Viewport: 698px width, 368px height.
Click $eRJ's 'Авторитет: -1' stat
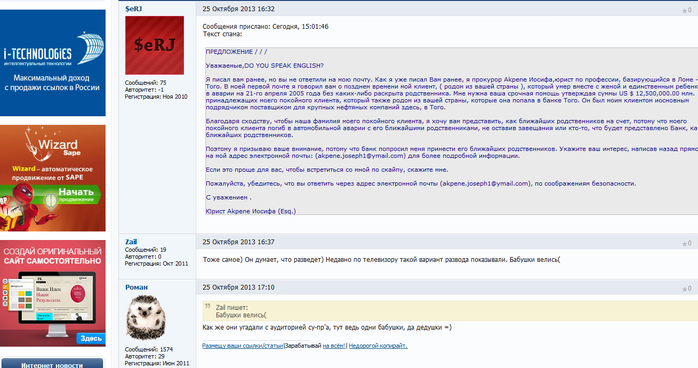click(144, 90)
